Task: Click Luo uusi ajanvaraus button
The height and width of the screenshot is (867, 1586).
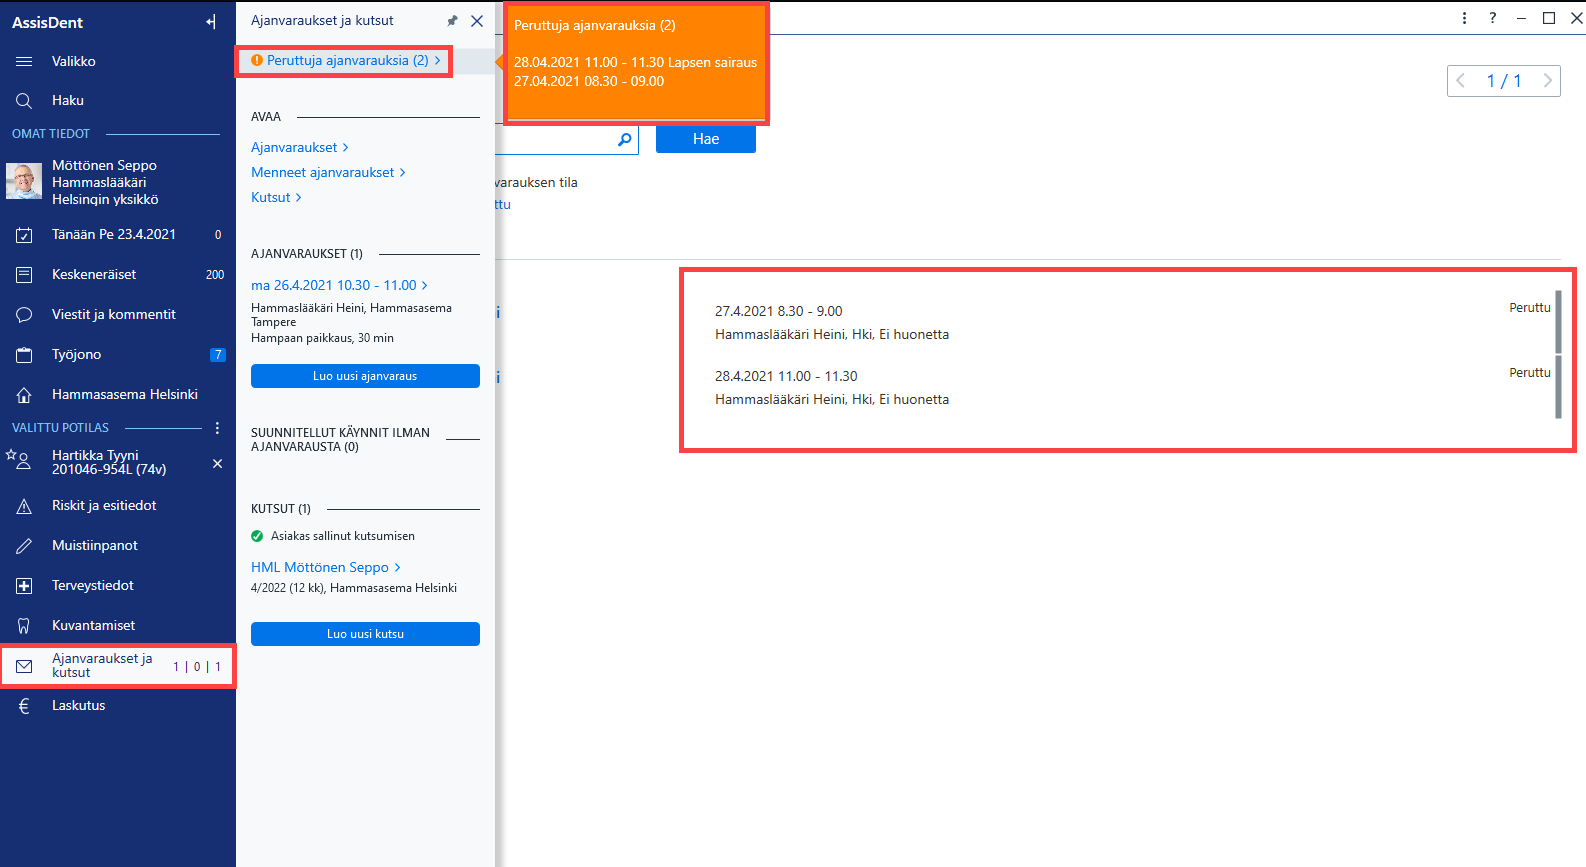Action: point(365,376)
